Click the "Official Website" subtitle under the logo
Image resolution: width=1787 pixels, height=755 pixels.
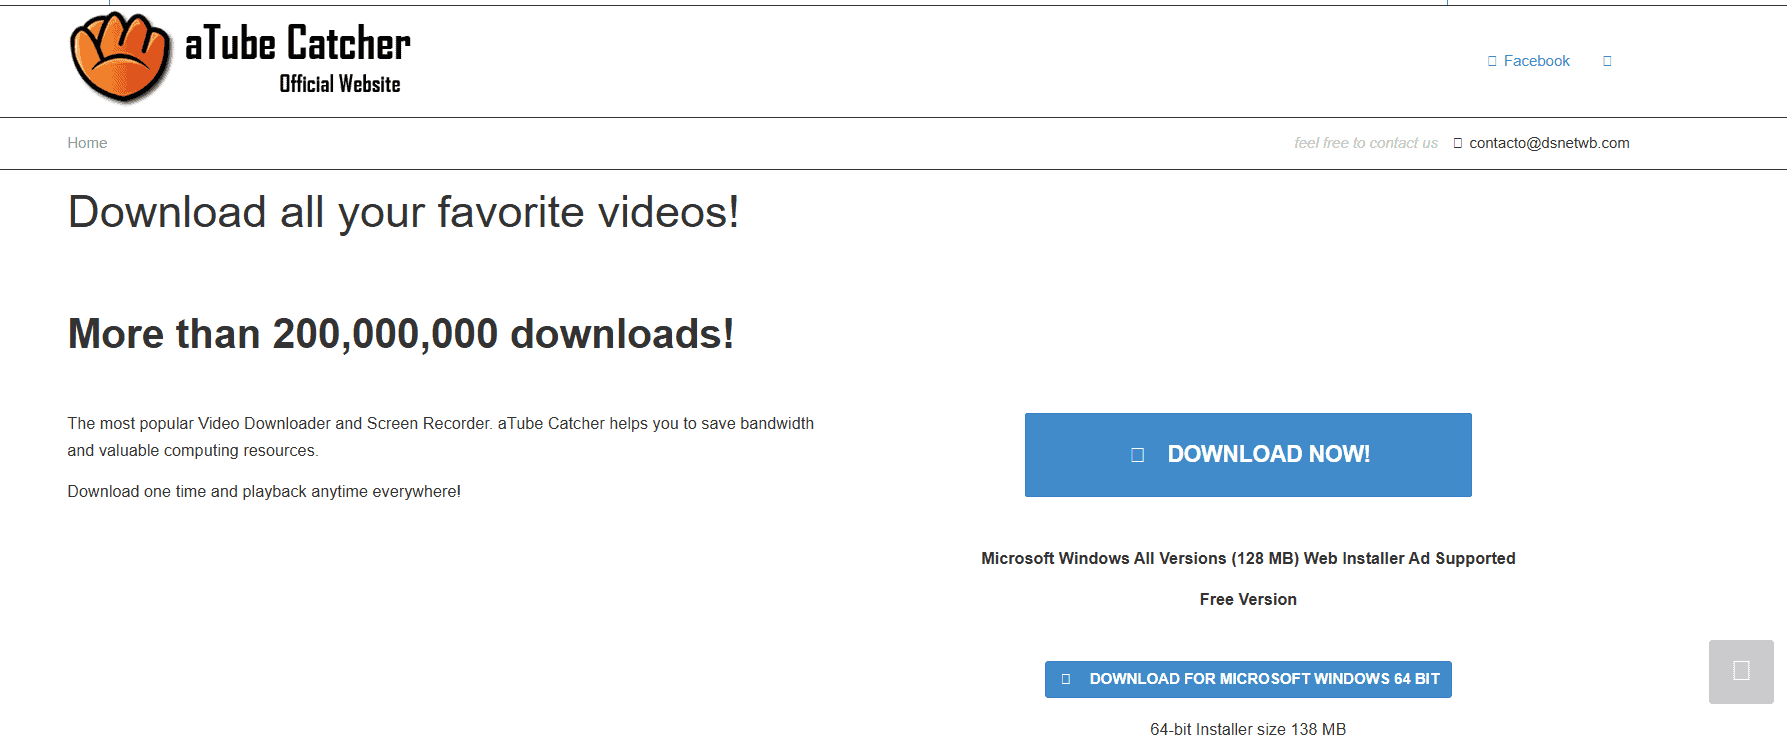click(x=340, y=85)
